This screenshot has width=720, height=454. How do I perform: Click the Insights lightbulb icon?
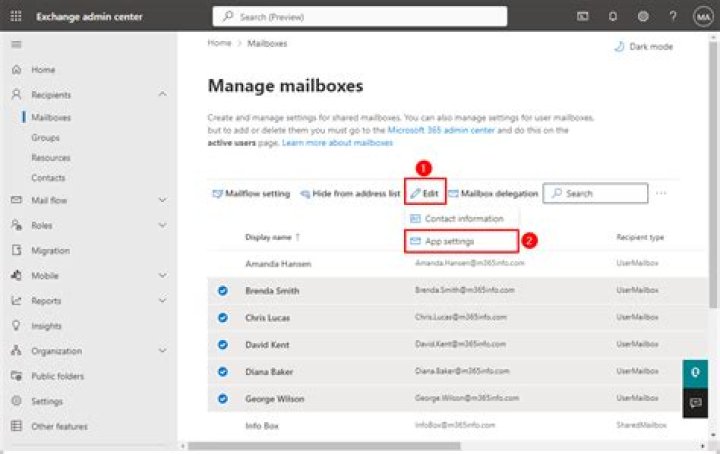click(x=17, y=325)
